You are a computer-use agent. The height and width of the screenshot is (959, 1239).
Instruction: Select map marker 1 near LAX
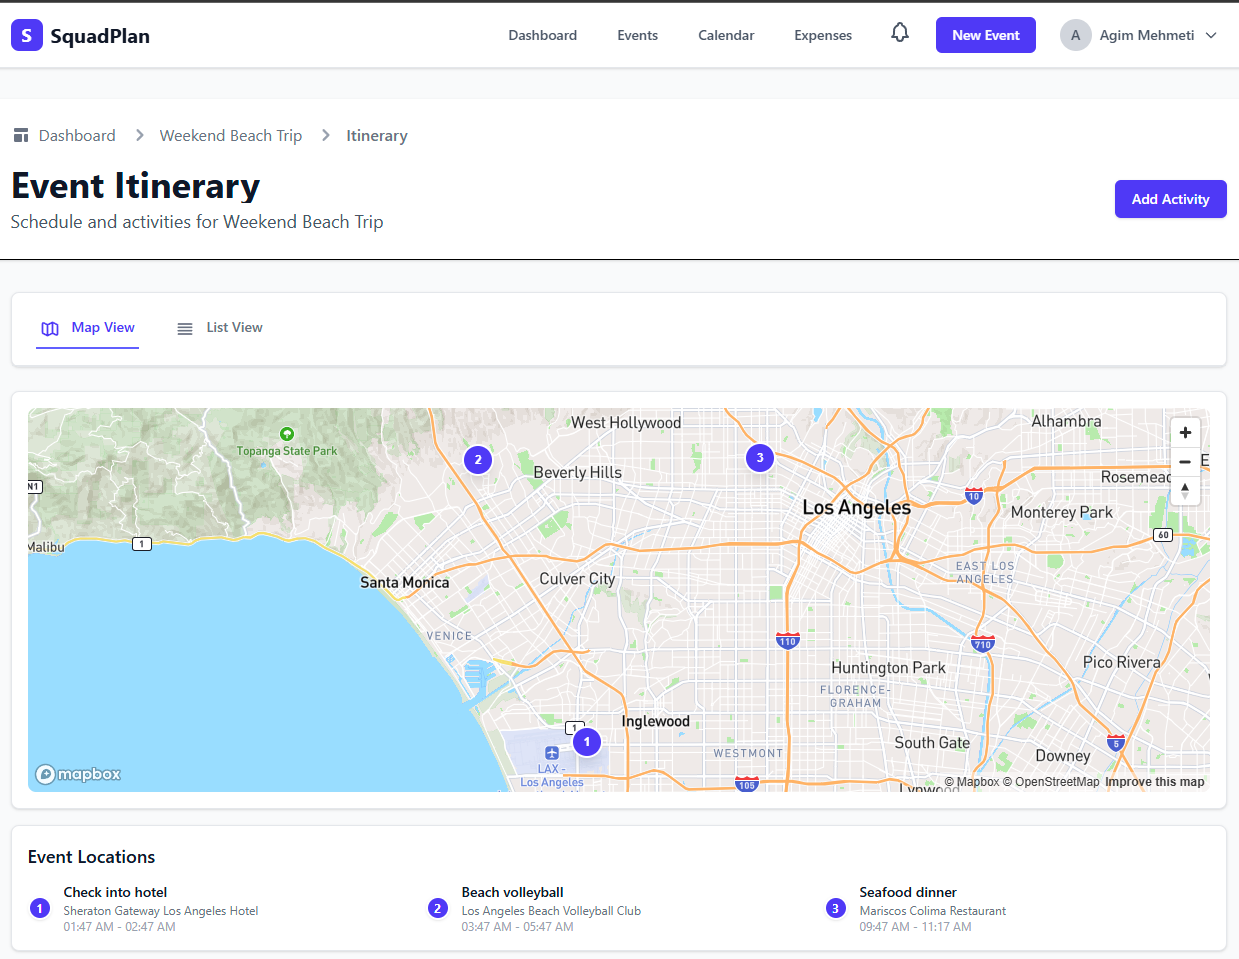click(x=586, y=741)
